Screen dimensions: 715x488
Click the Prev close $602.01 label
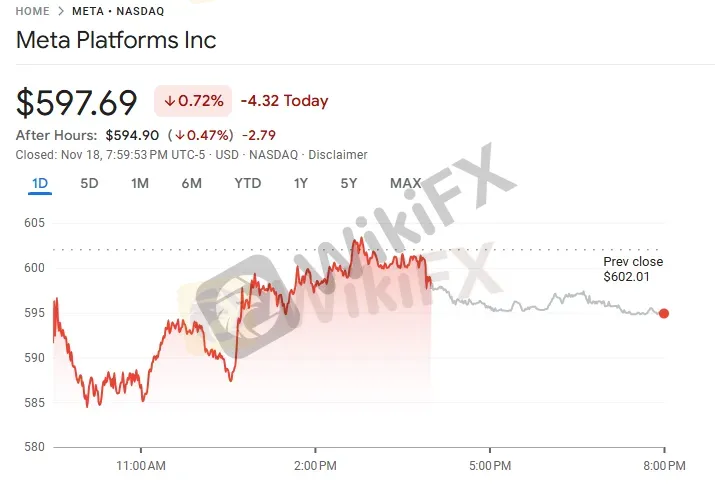tap(632, 269)
